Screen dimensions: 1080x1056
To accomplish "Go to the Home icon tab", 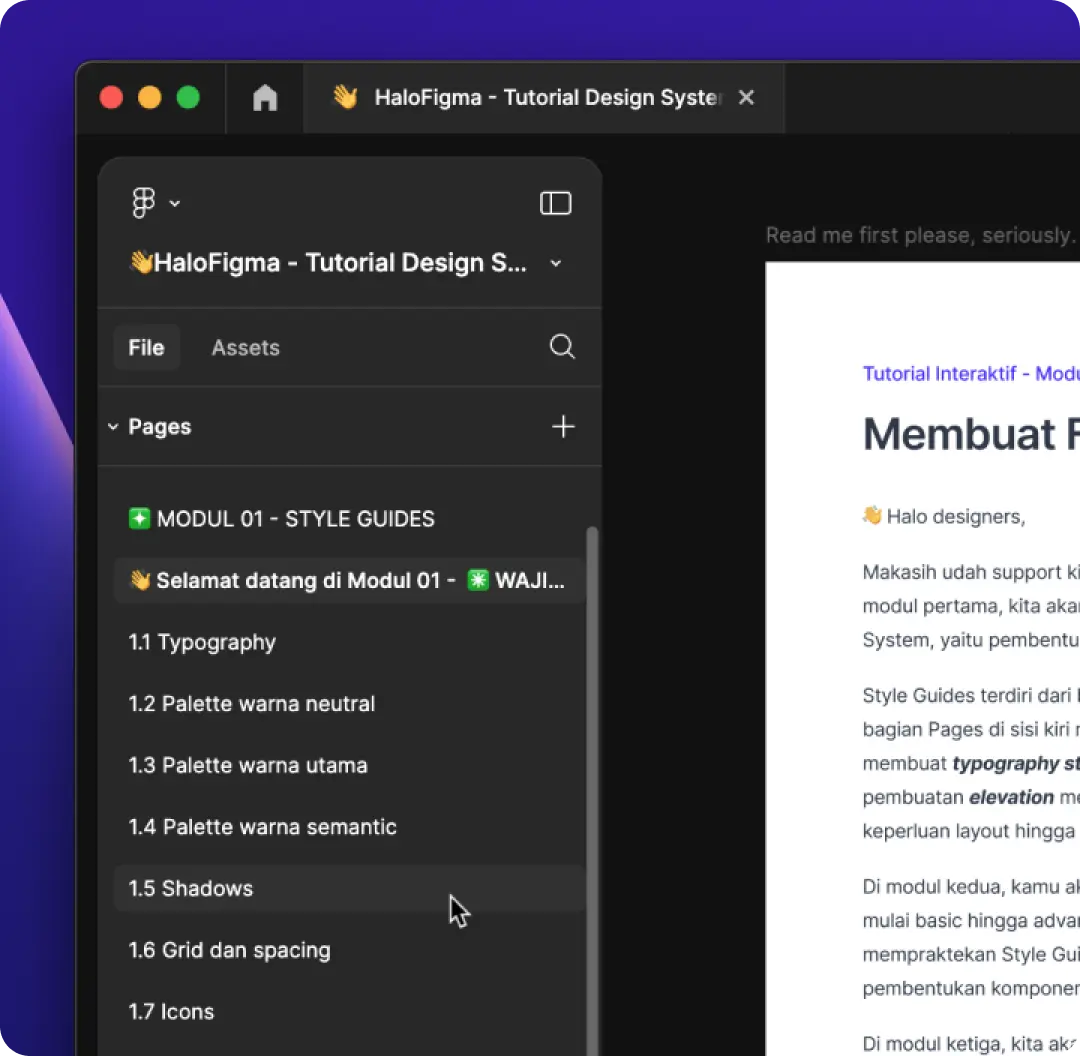I will [264, 98].
